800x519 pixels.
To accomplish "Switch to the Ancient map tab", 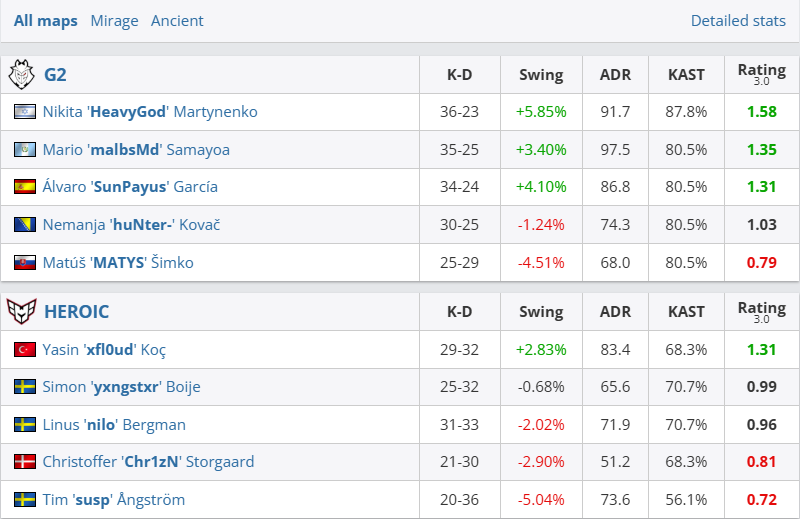I will click(x=177, y=21).
